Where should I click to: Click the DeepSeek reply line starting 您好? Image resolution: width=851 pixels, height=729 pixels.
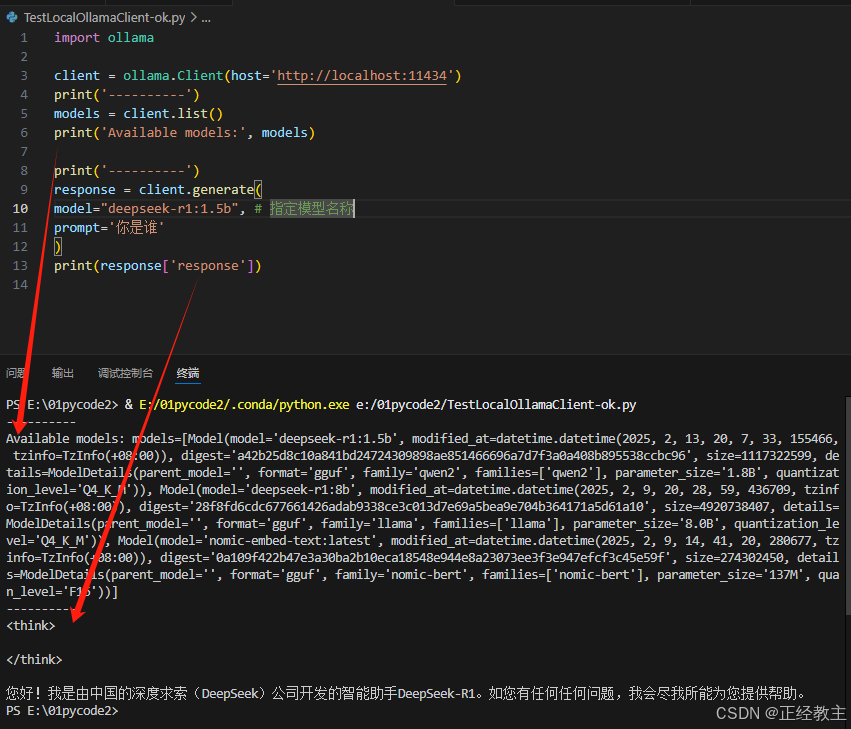(405, 693)
